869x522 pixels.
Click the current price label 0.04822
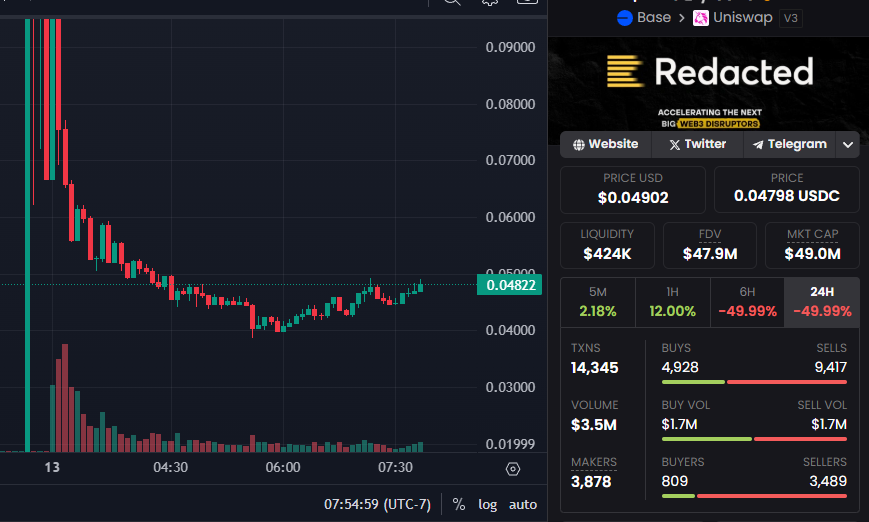(510, 285)
